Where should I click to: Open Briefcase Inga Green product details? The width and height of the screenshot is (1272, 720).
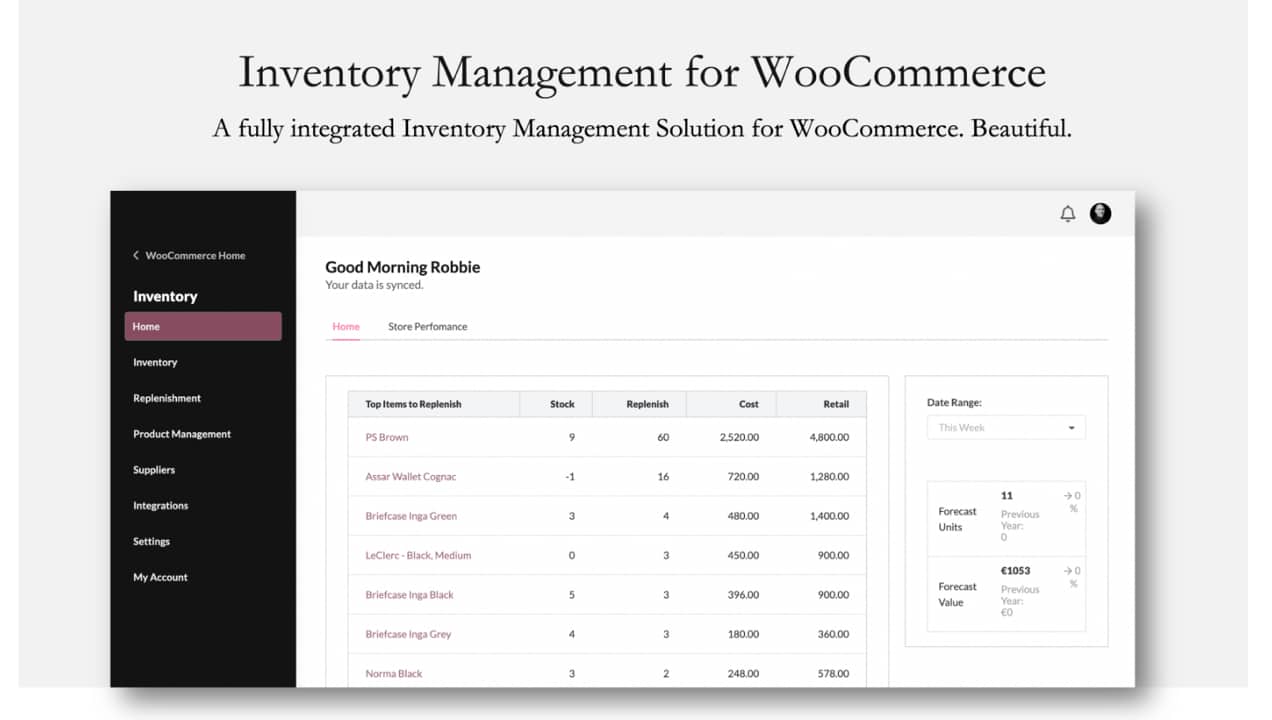411,515
